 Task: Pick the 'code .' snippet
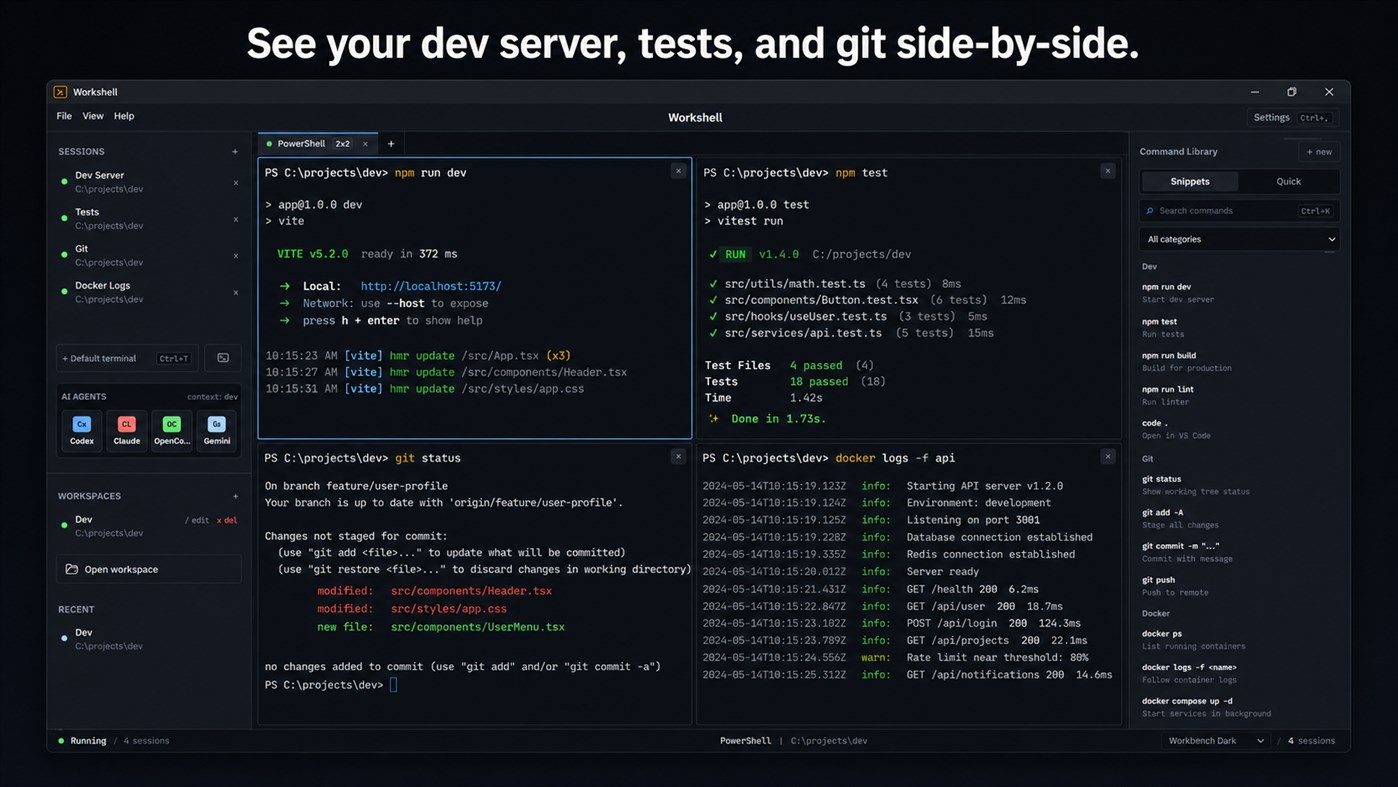pyautogui.click(x=1238, y=429)
